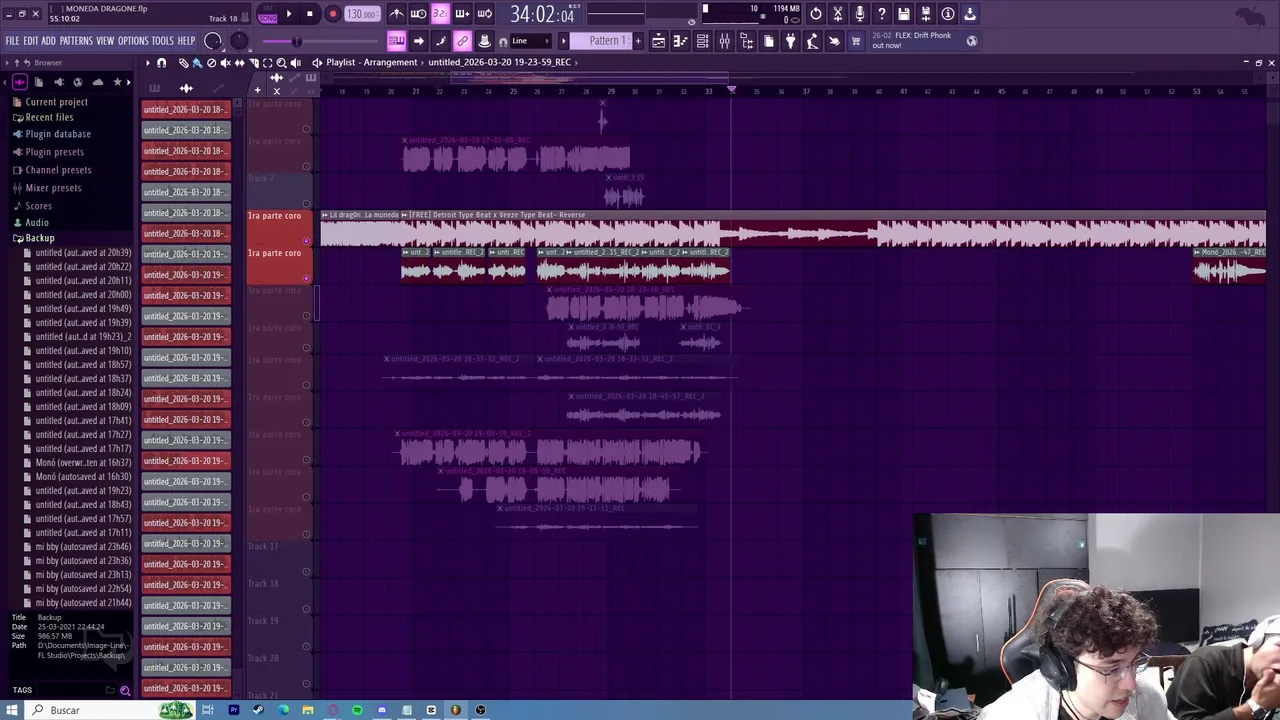Toggle wait for input before recording
The width and height of the screenshot is (1280, 720).
418,14
